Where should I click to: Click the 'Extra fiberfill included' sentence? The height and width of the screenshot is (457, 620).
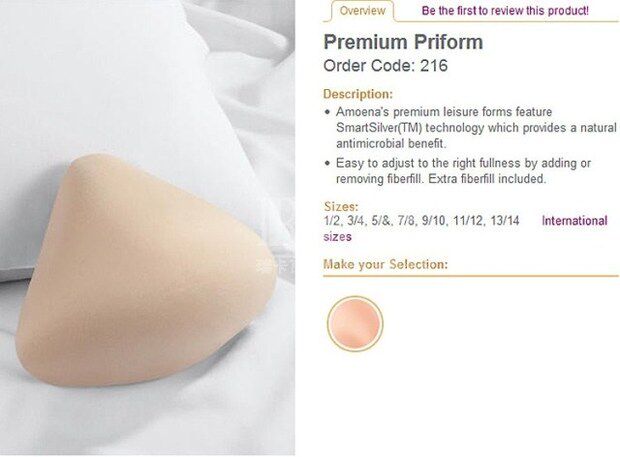487,179
